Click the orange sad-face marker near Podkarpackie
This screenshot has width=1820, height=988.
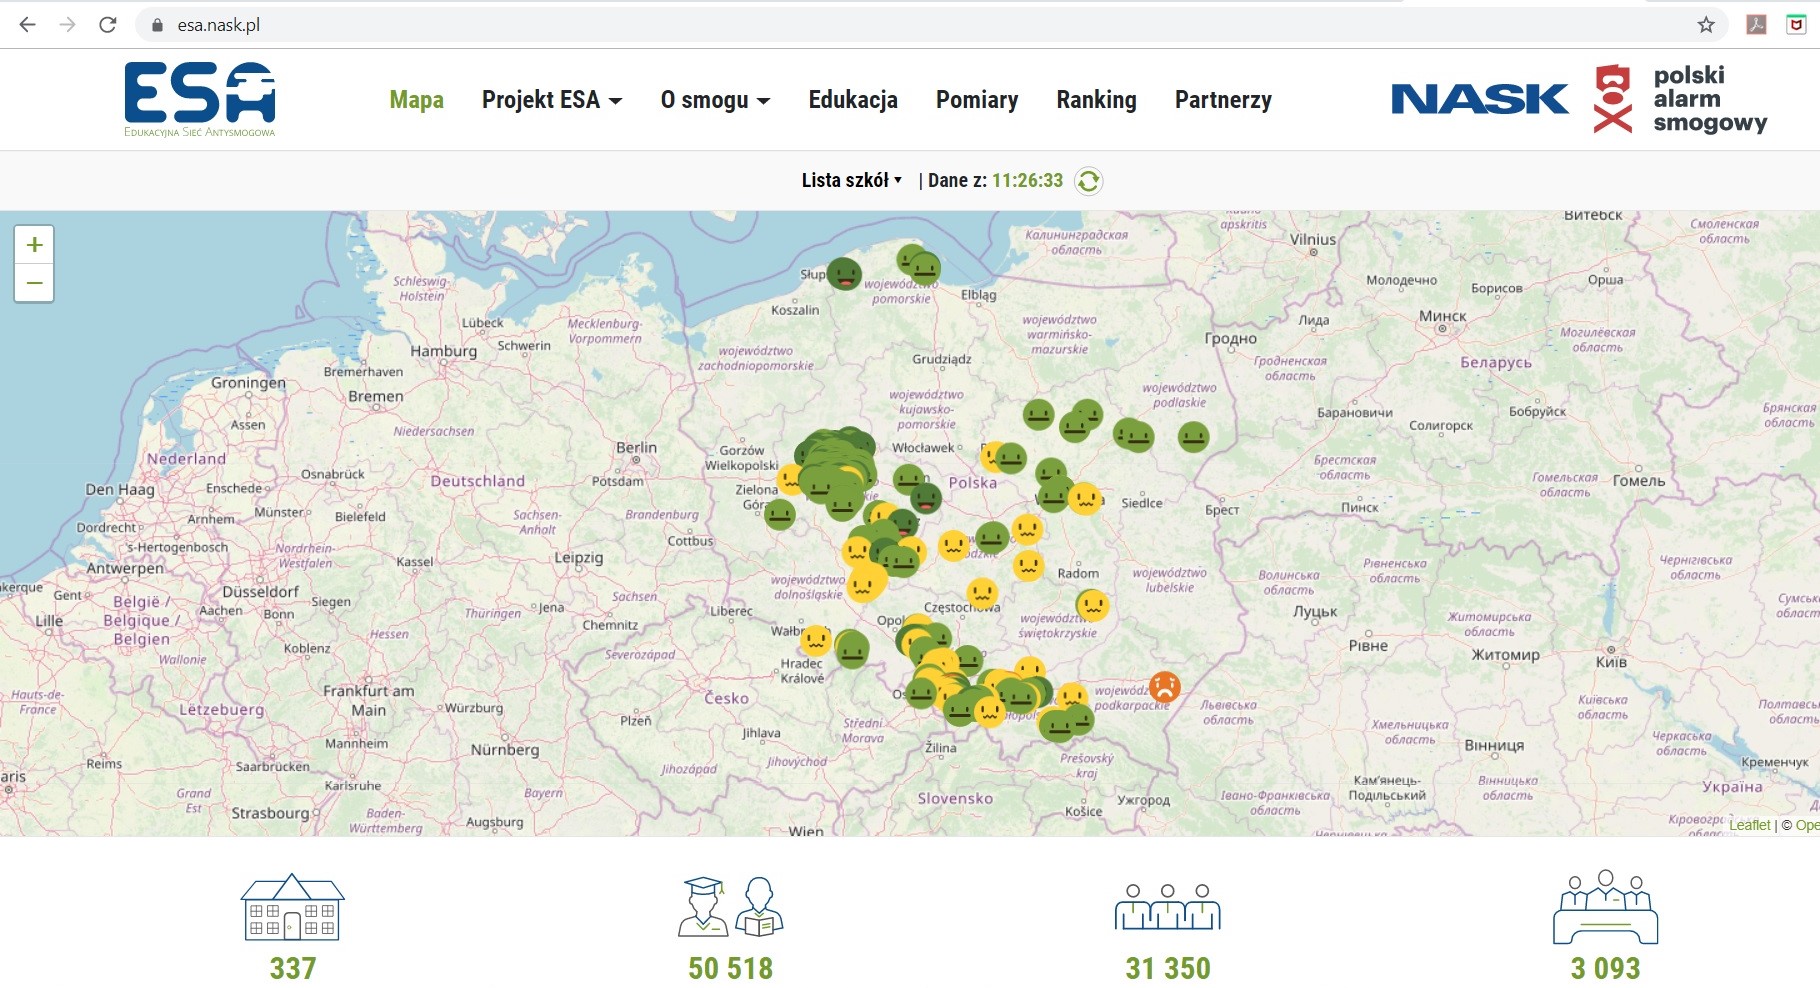pos(1164,686)
